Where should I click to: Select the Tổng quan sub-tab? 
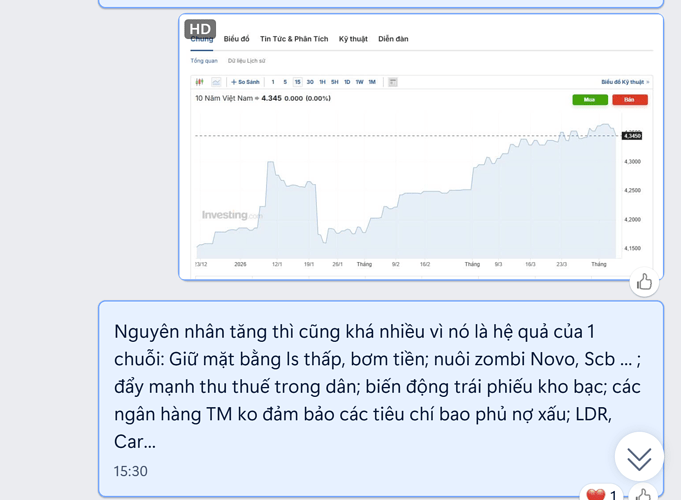pyautogui.click(x=204, y=61)
